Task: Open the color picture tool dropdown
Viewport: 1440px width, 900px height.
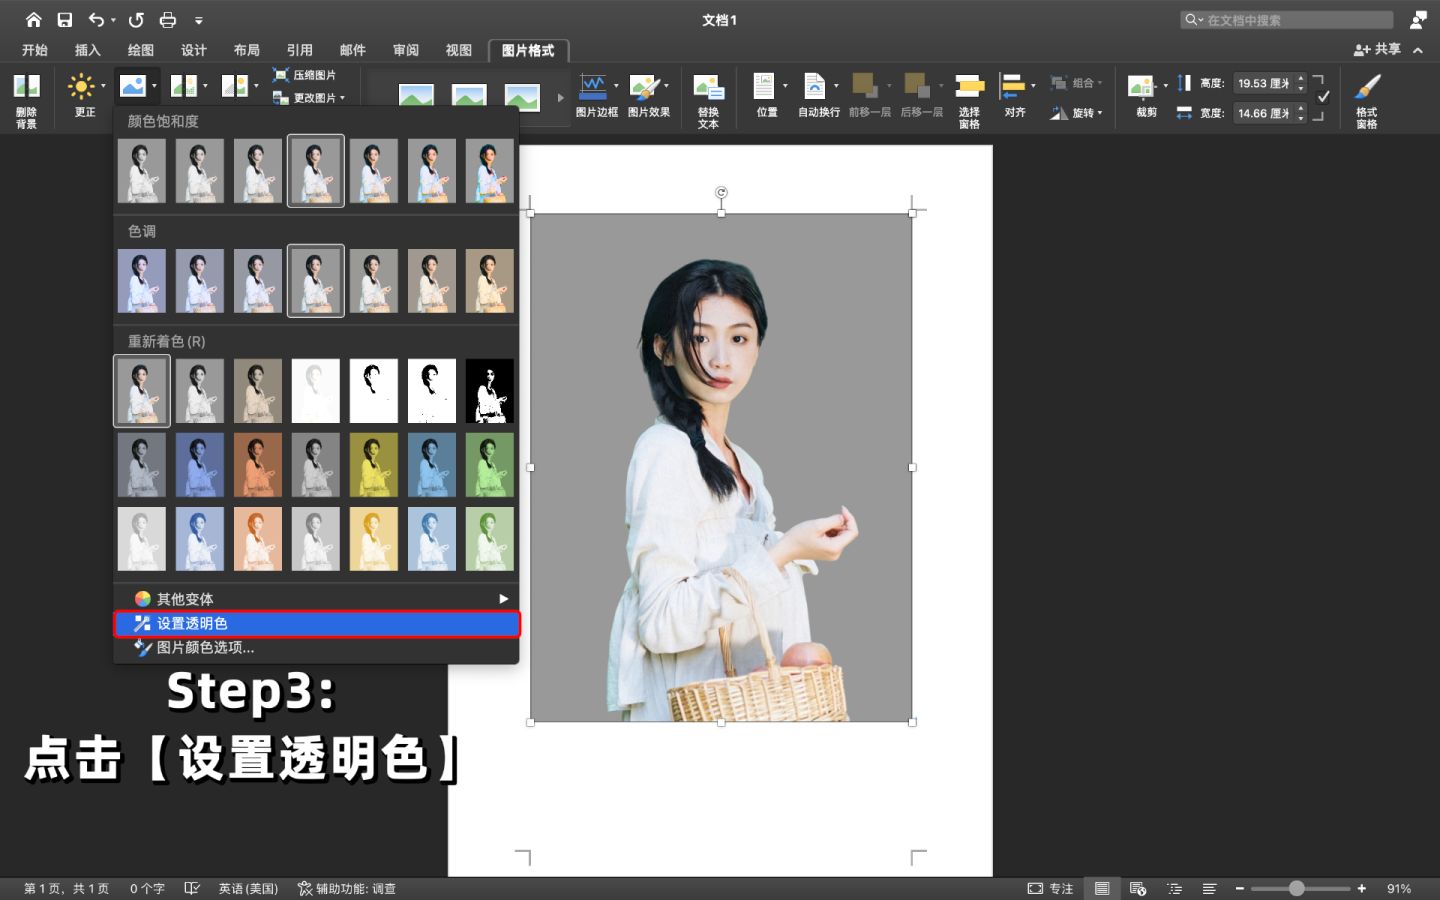Action: (136, 86)
